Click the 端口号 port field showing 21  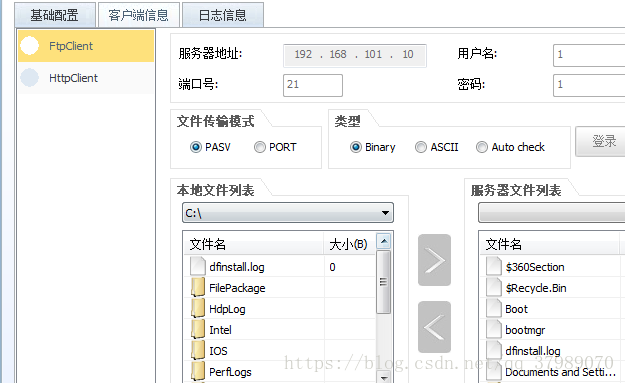(313, 85)
